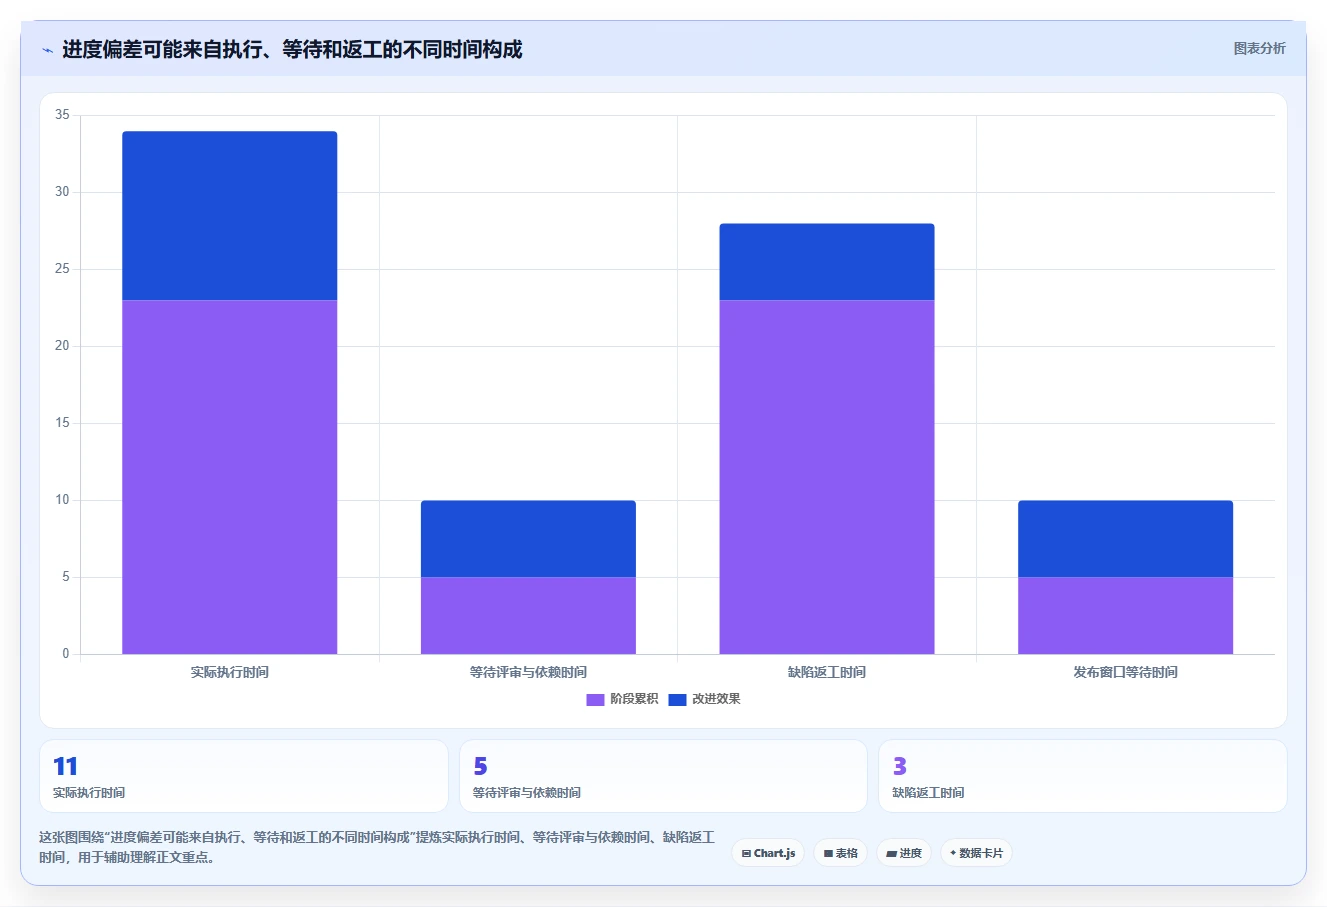Screen dimensions: 1327x907
Task: Select the Chart.js tag chip
Action: [768, 853]
